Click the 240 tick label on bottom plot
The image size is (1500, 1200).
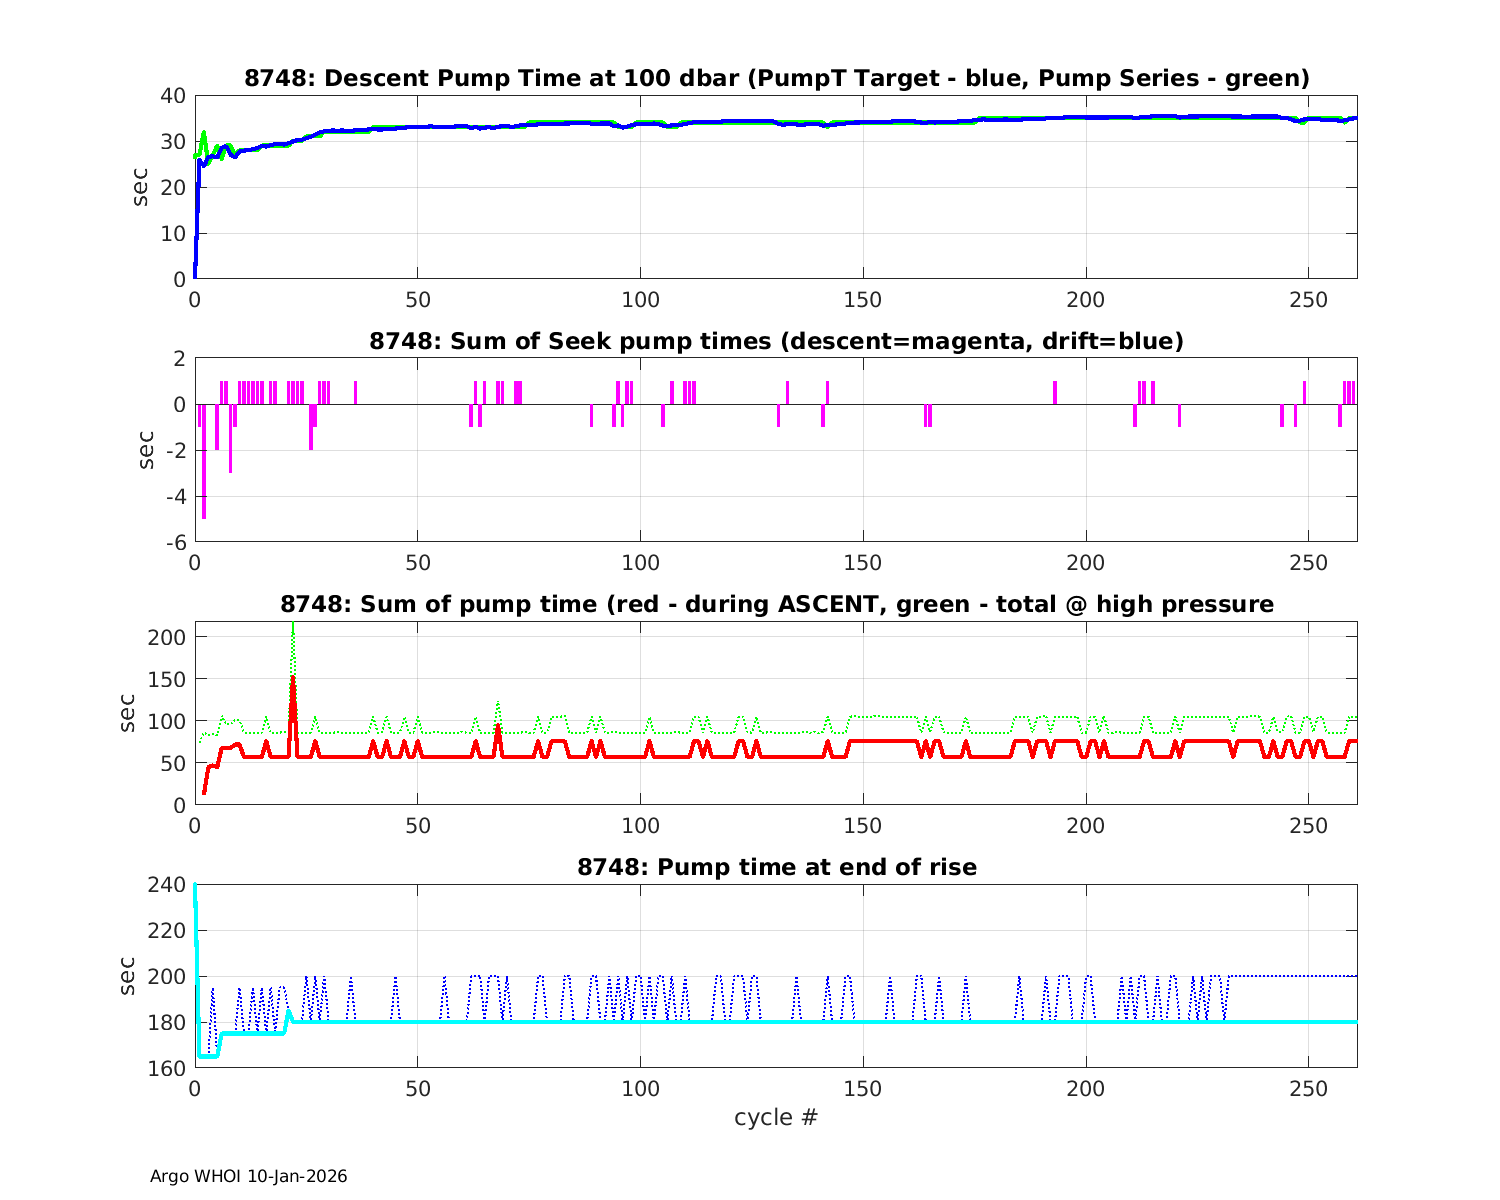click(x=167, y=885)
